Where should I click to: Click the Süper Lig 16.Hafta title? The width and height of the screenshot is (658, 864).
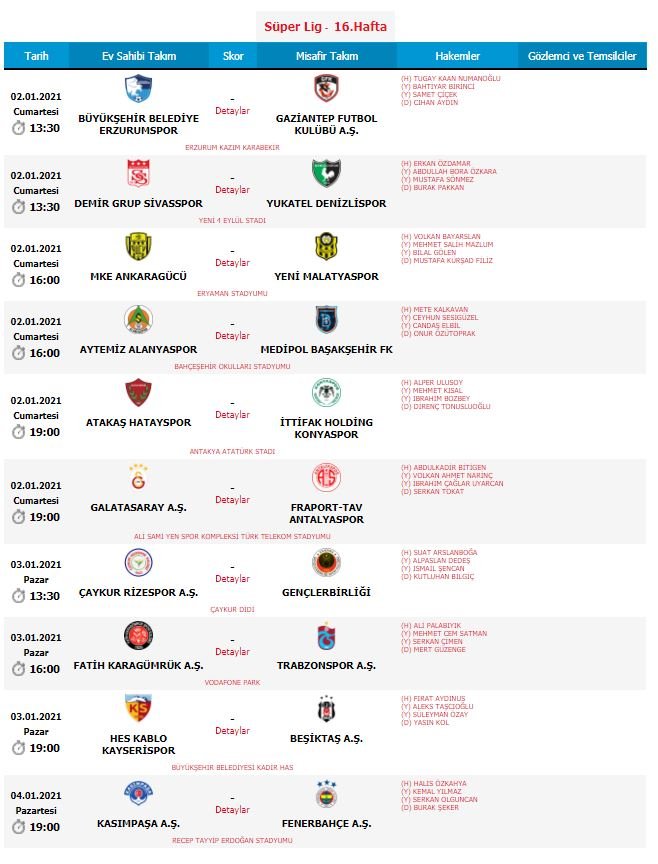[x=326, y=27]
